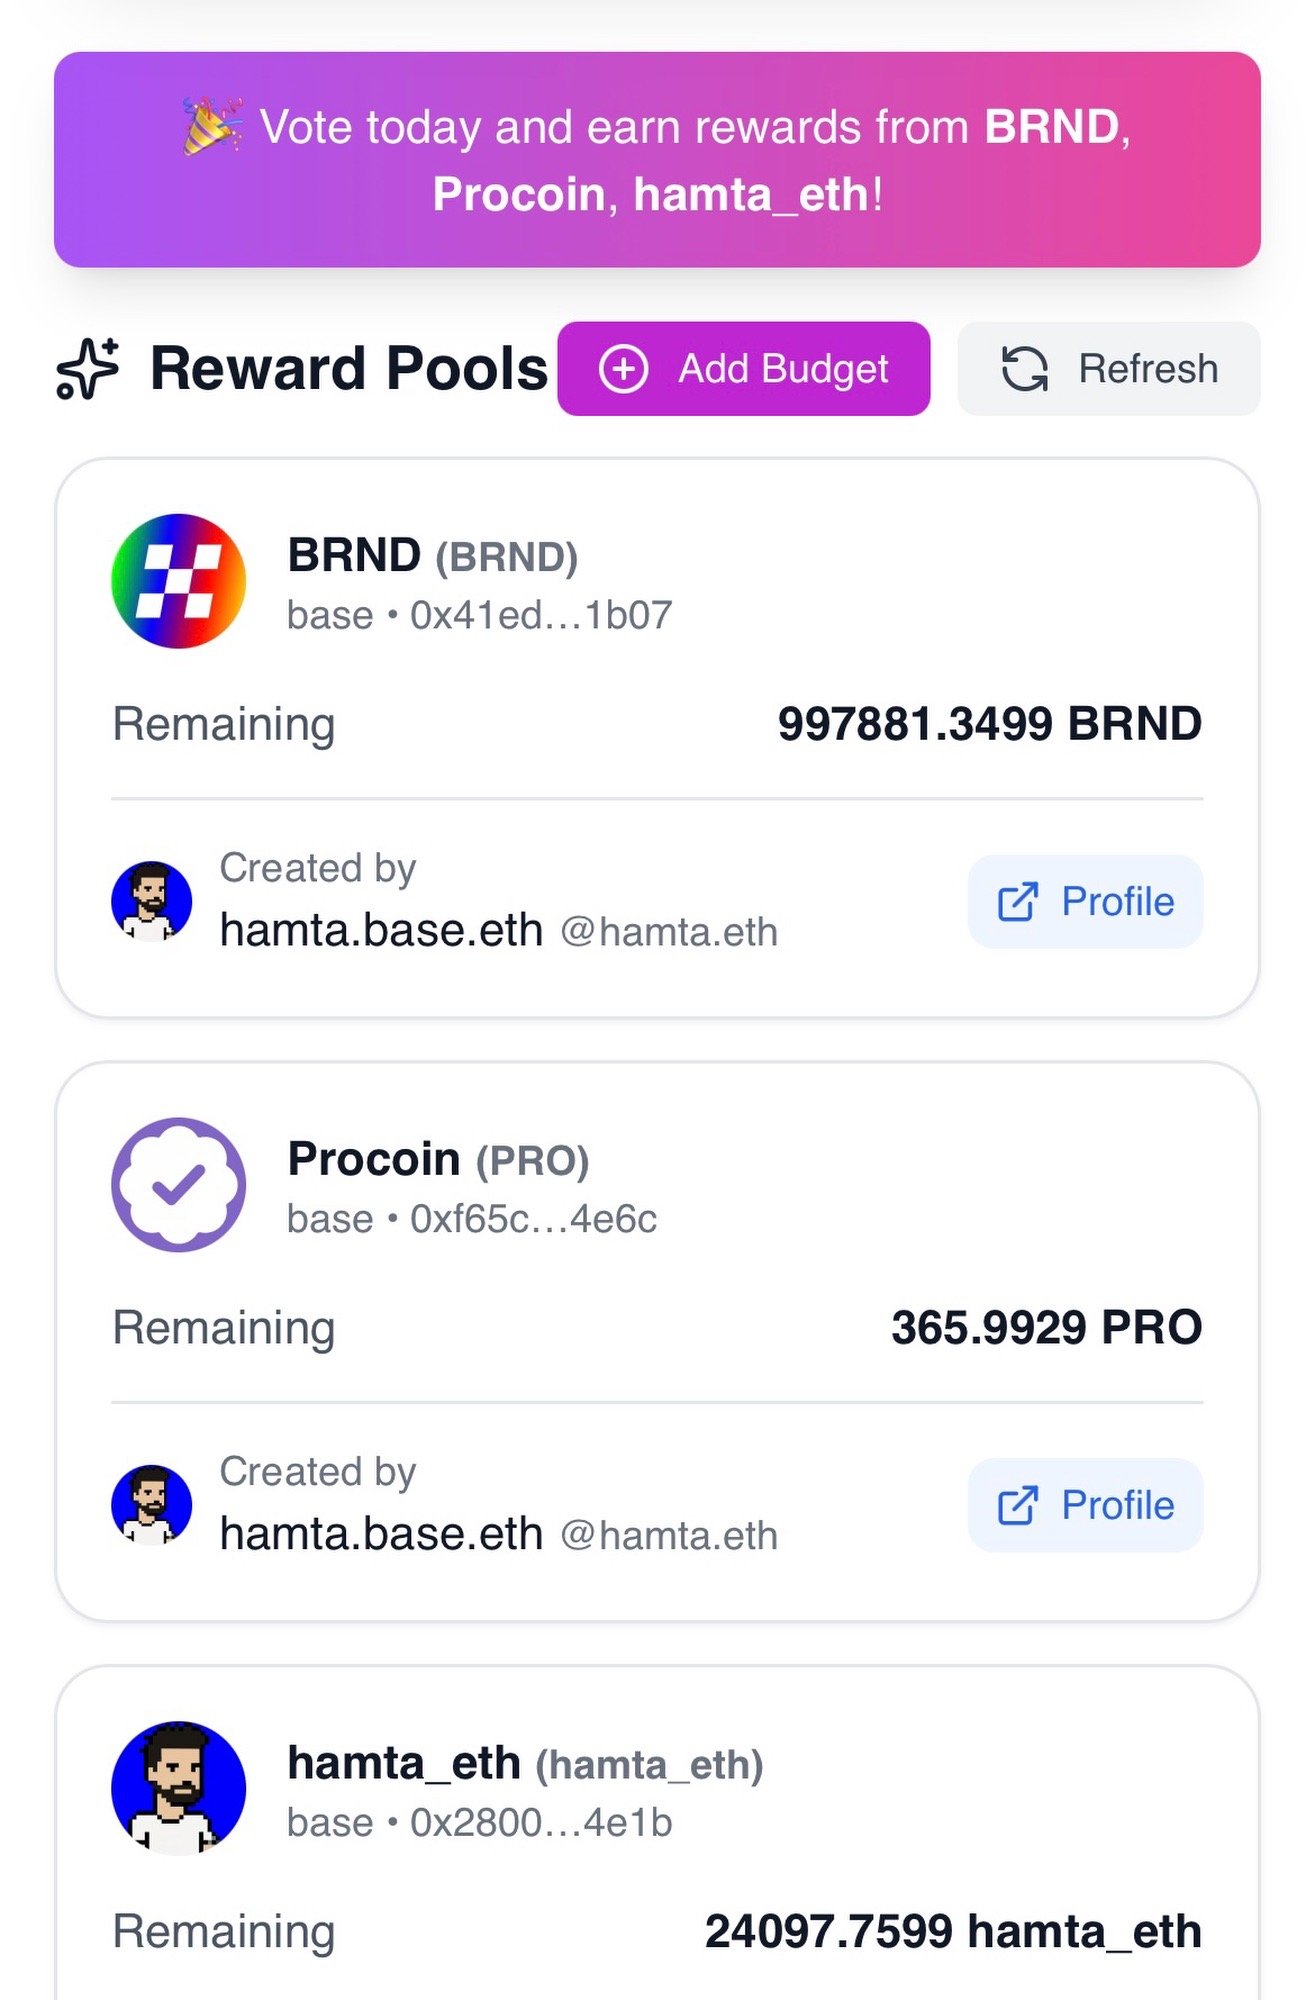Click hamta.base.eth creator name in Procoin card
1315x2000 pixels.
coord(381,1534)
